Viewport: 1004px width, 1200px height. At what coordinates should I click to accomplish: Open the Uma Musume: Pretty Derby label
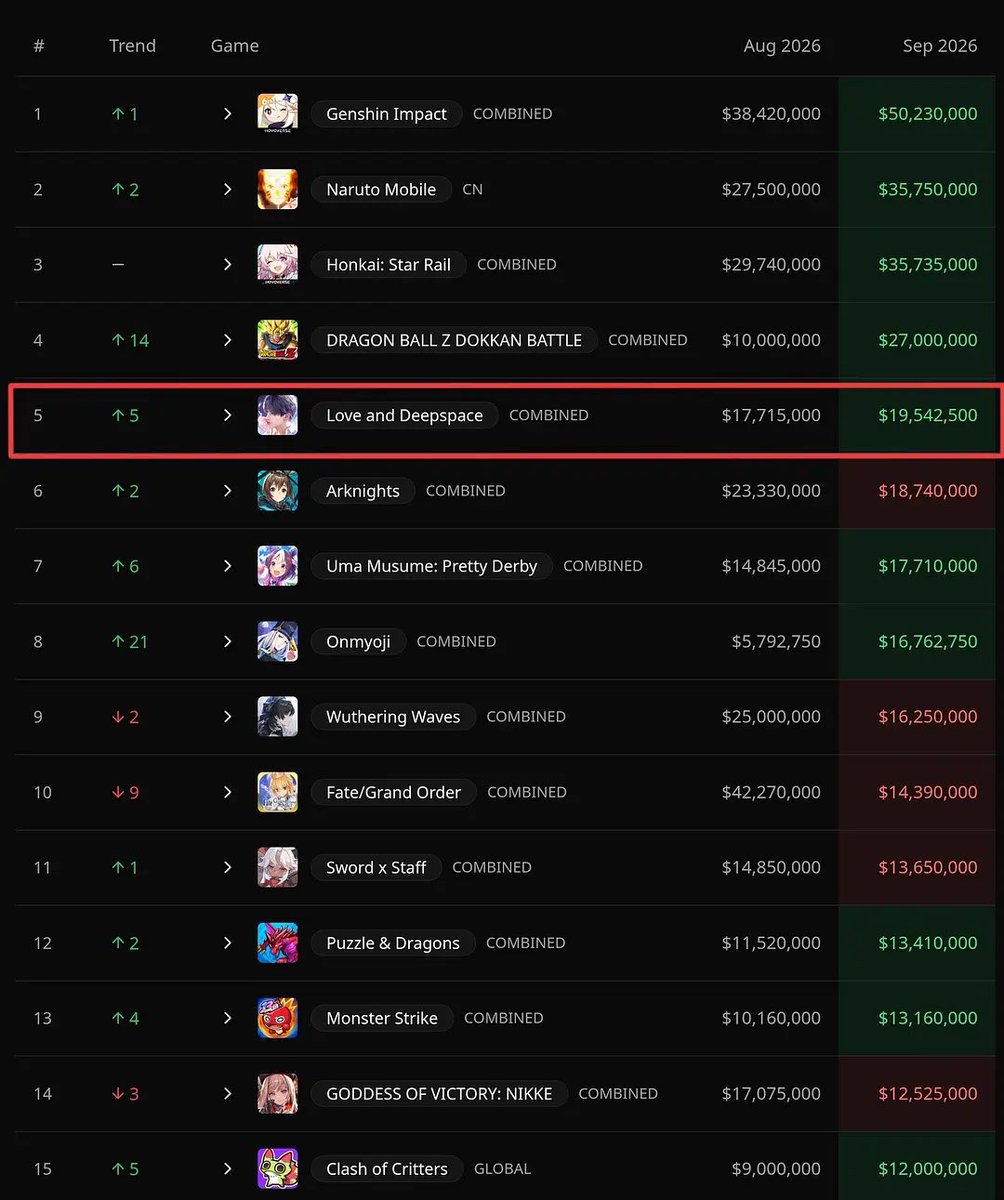[431, 566]
